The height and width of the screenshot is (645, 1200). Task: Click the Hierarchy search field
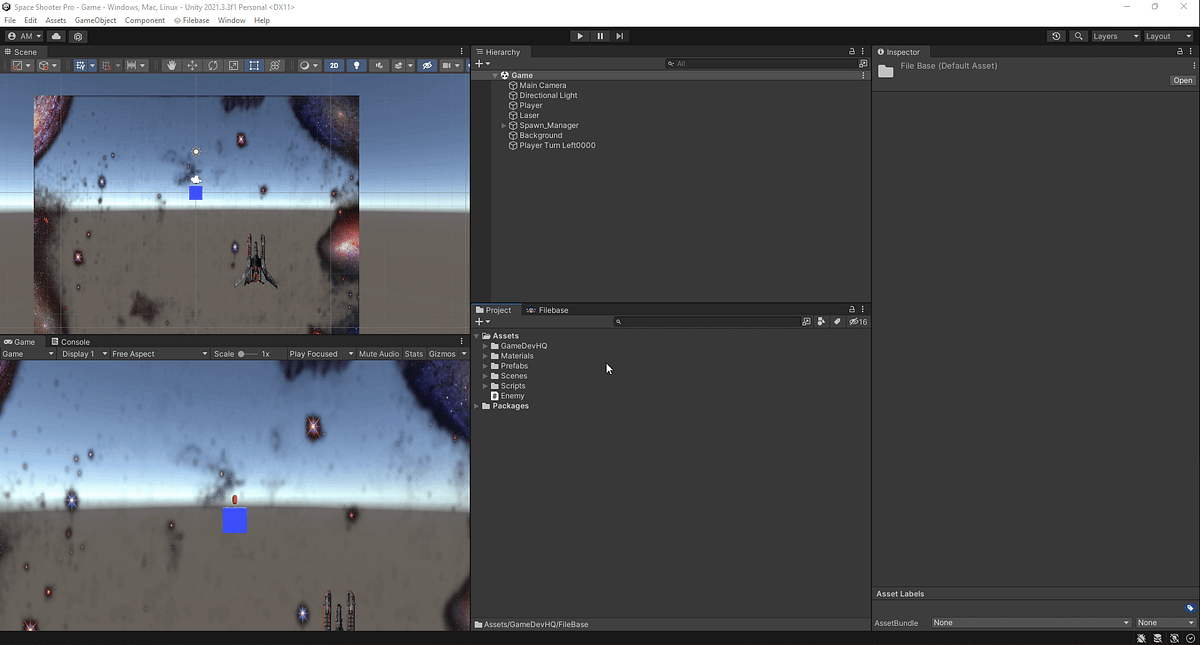click(x=760, y=63)
